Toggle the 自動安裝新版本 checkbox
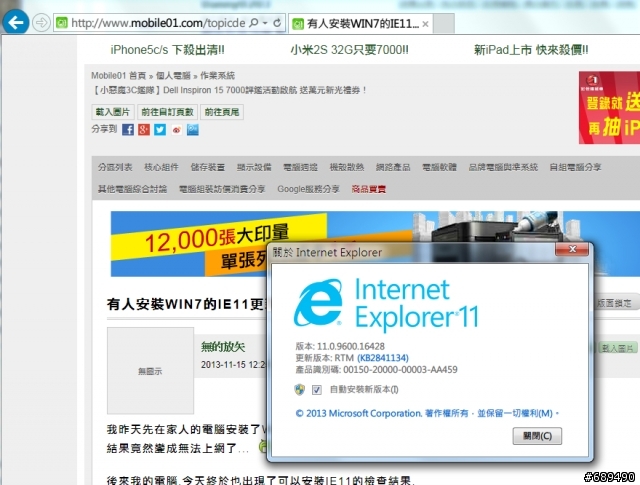Image resolution: width=640 pixels, height=485 pixels. click(317, 390)
